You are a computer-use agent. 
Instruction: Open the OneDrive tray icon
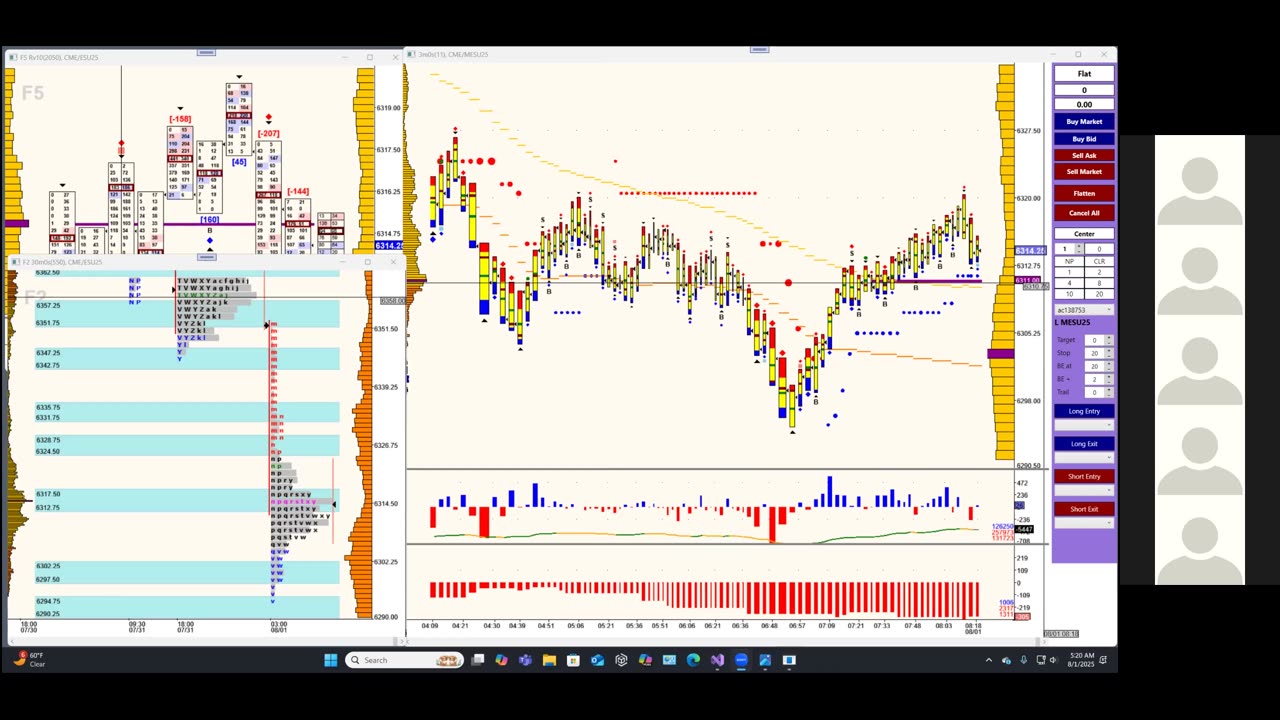click(1006, 660)
